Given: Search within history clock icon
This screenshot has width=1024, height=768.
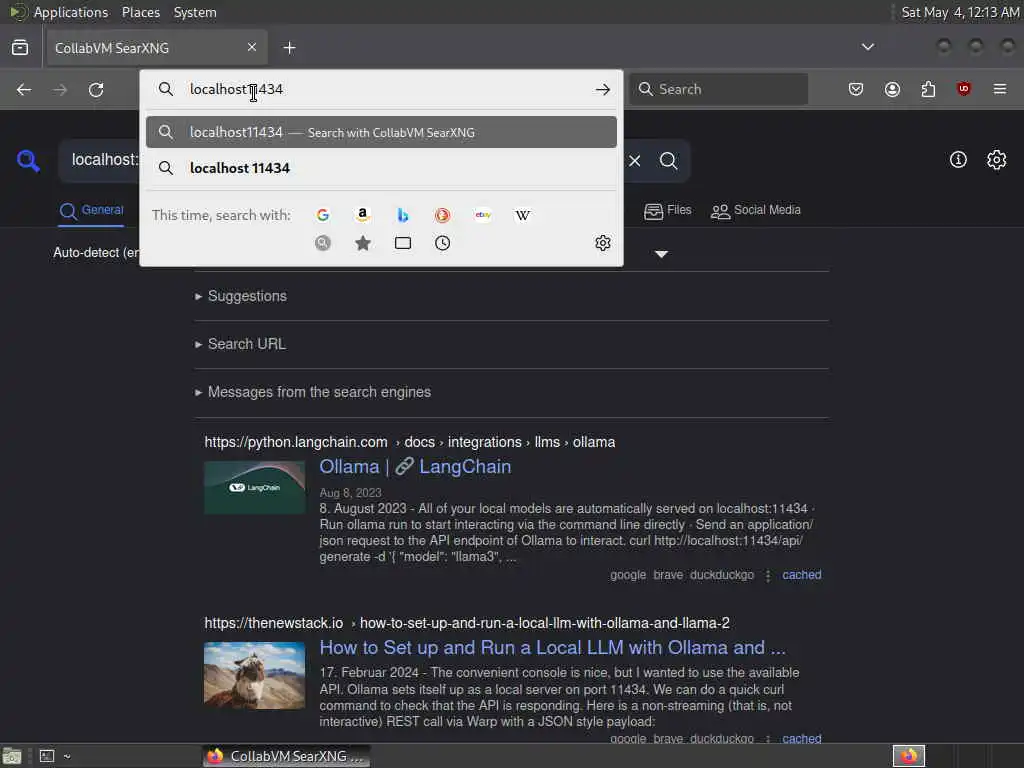Looking at the screenshot, I should point(442,243).
